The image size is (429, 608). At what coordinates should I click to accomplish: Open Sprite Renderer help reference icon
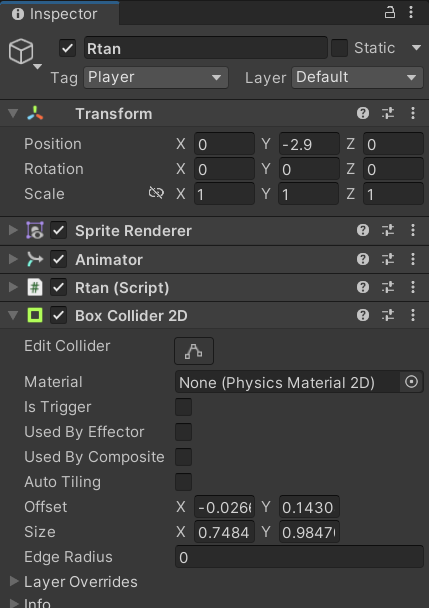[363, 230]
